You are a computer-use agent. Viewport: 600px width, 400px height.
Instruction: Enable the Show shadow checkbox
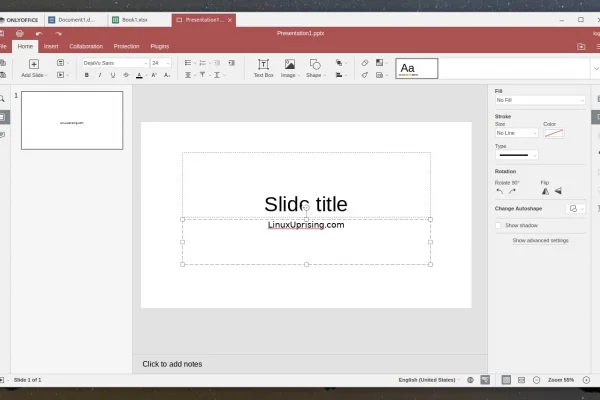pyautogui.click(x=498, y=225)
